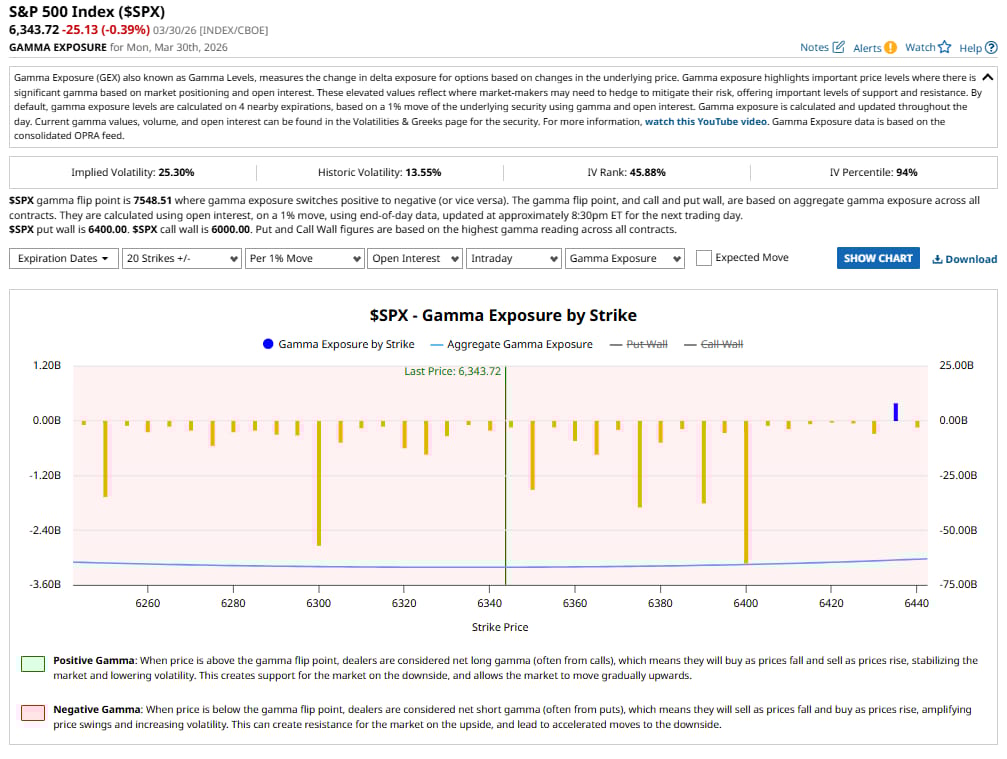Click the tall yellow bar at strike 6400
This screenshot has height=759, width=1007.
pos(746,492)
